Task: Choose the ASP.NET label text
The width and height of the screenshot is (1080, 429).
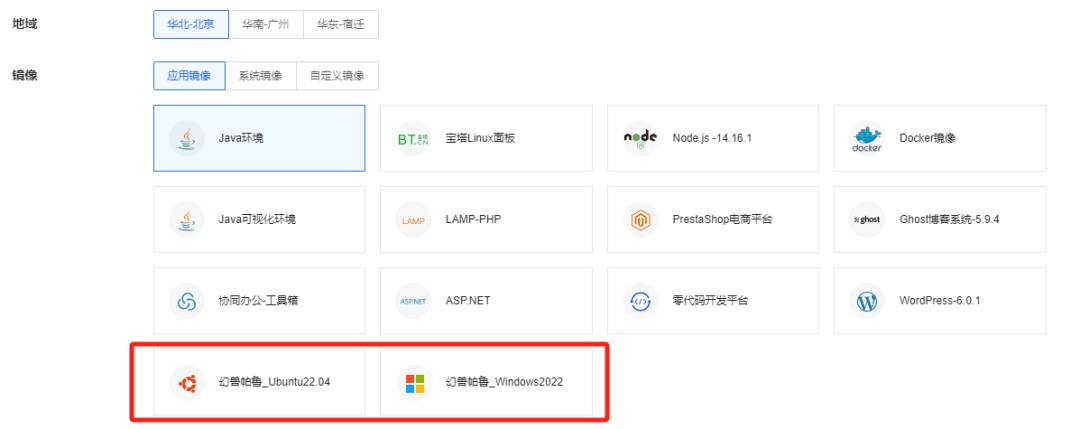Action: [468, 301]
